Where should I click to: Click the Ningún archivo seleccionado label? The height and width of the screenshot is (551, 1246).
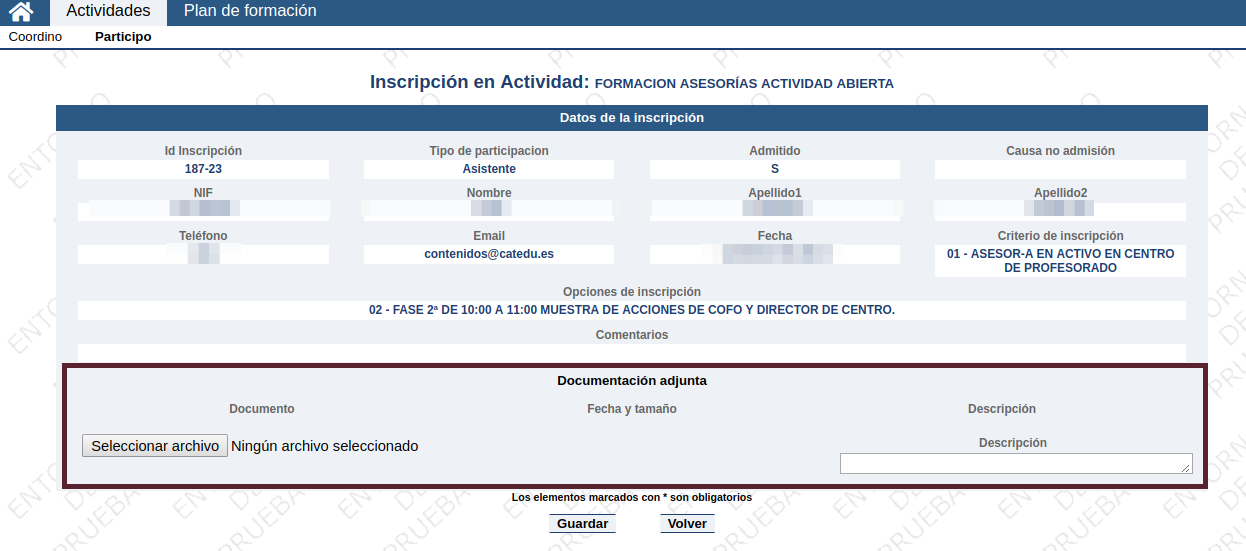pos(324,446)
